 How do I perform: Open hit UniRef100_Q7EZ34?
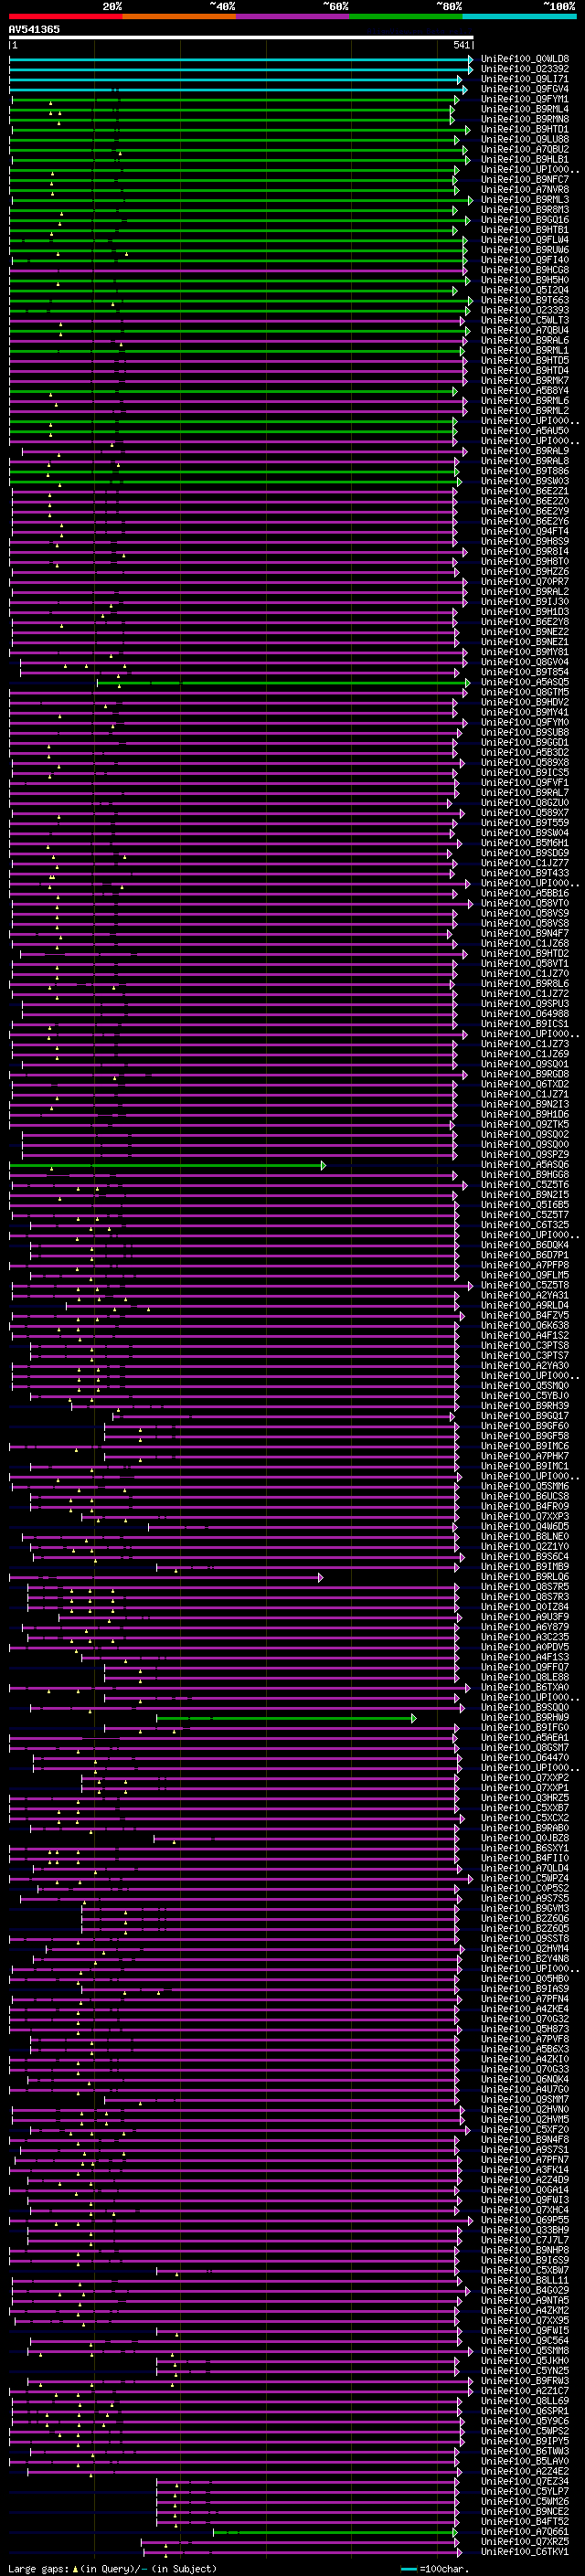point(524,2482)
